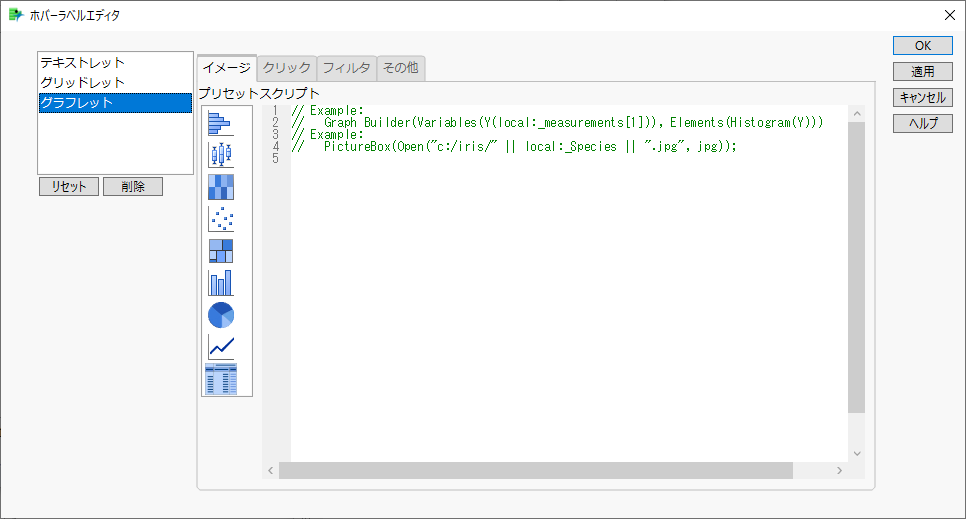
Task: Select the scatter plot preset icon
Action: (x=221, y=219)
